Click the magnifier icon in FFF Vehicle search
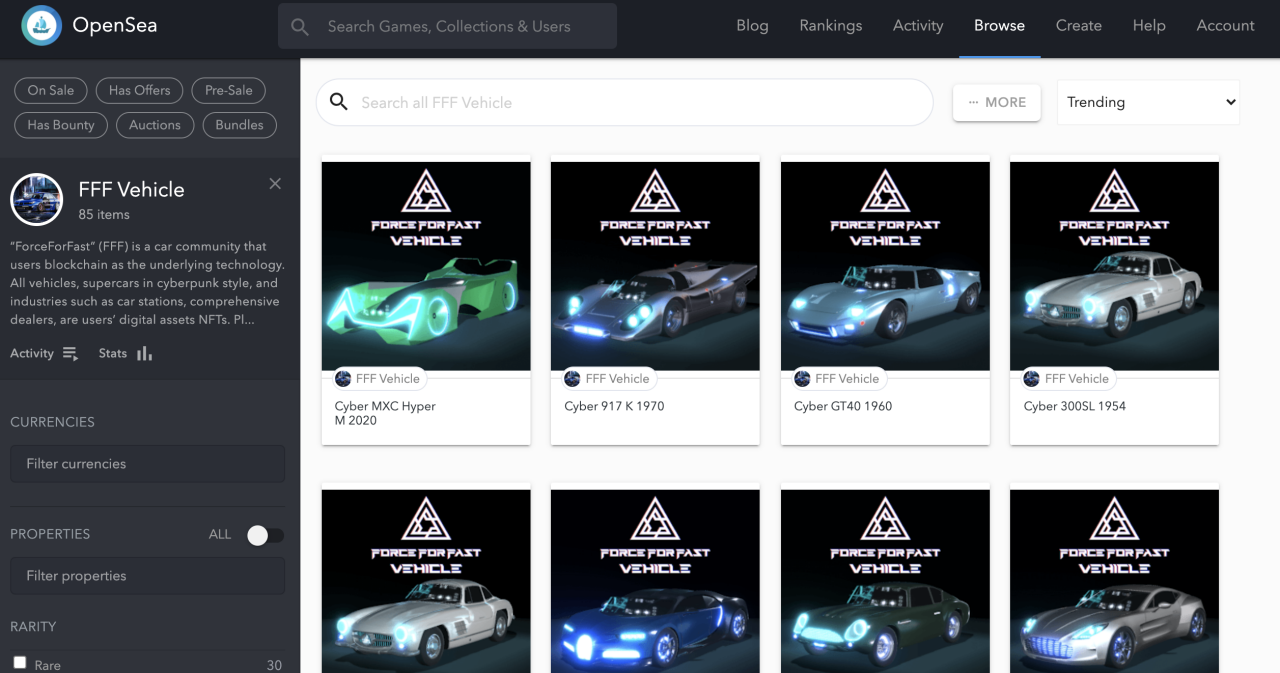 (x=339, y=102)
